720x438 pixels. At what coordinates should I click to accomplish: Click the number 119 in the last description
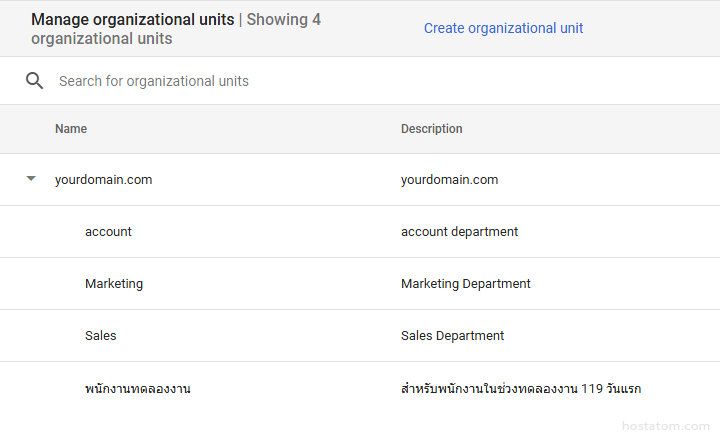coord(592,388)
